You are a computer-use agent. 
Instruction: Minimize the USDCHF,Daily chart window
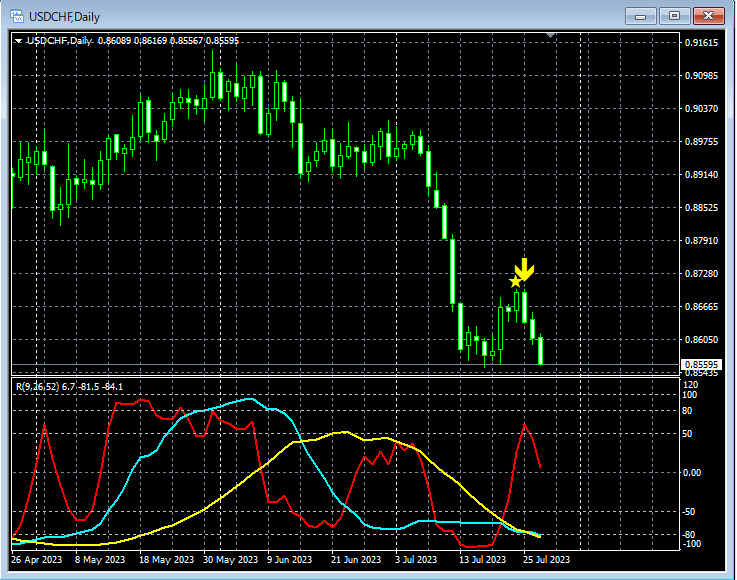640,16
